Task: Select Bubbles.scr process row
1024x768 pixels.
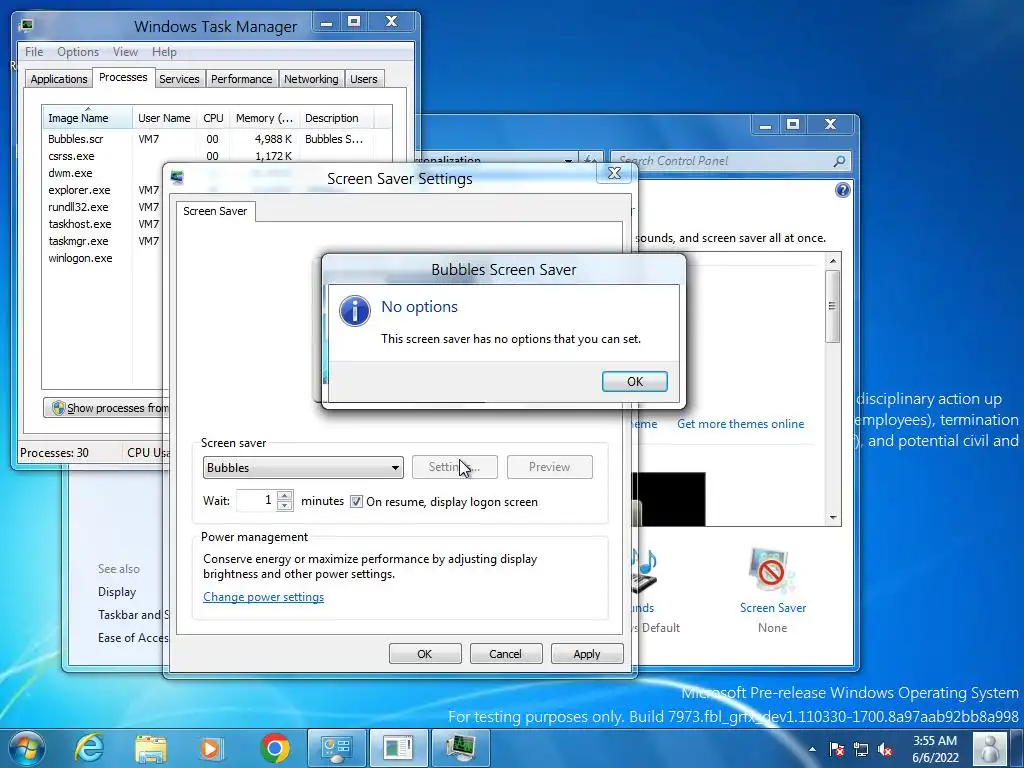Action: [217, 139]
